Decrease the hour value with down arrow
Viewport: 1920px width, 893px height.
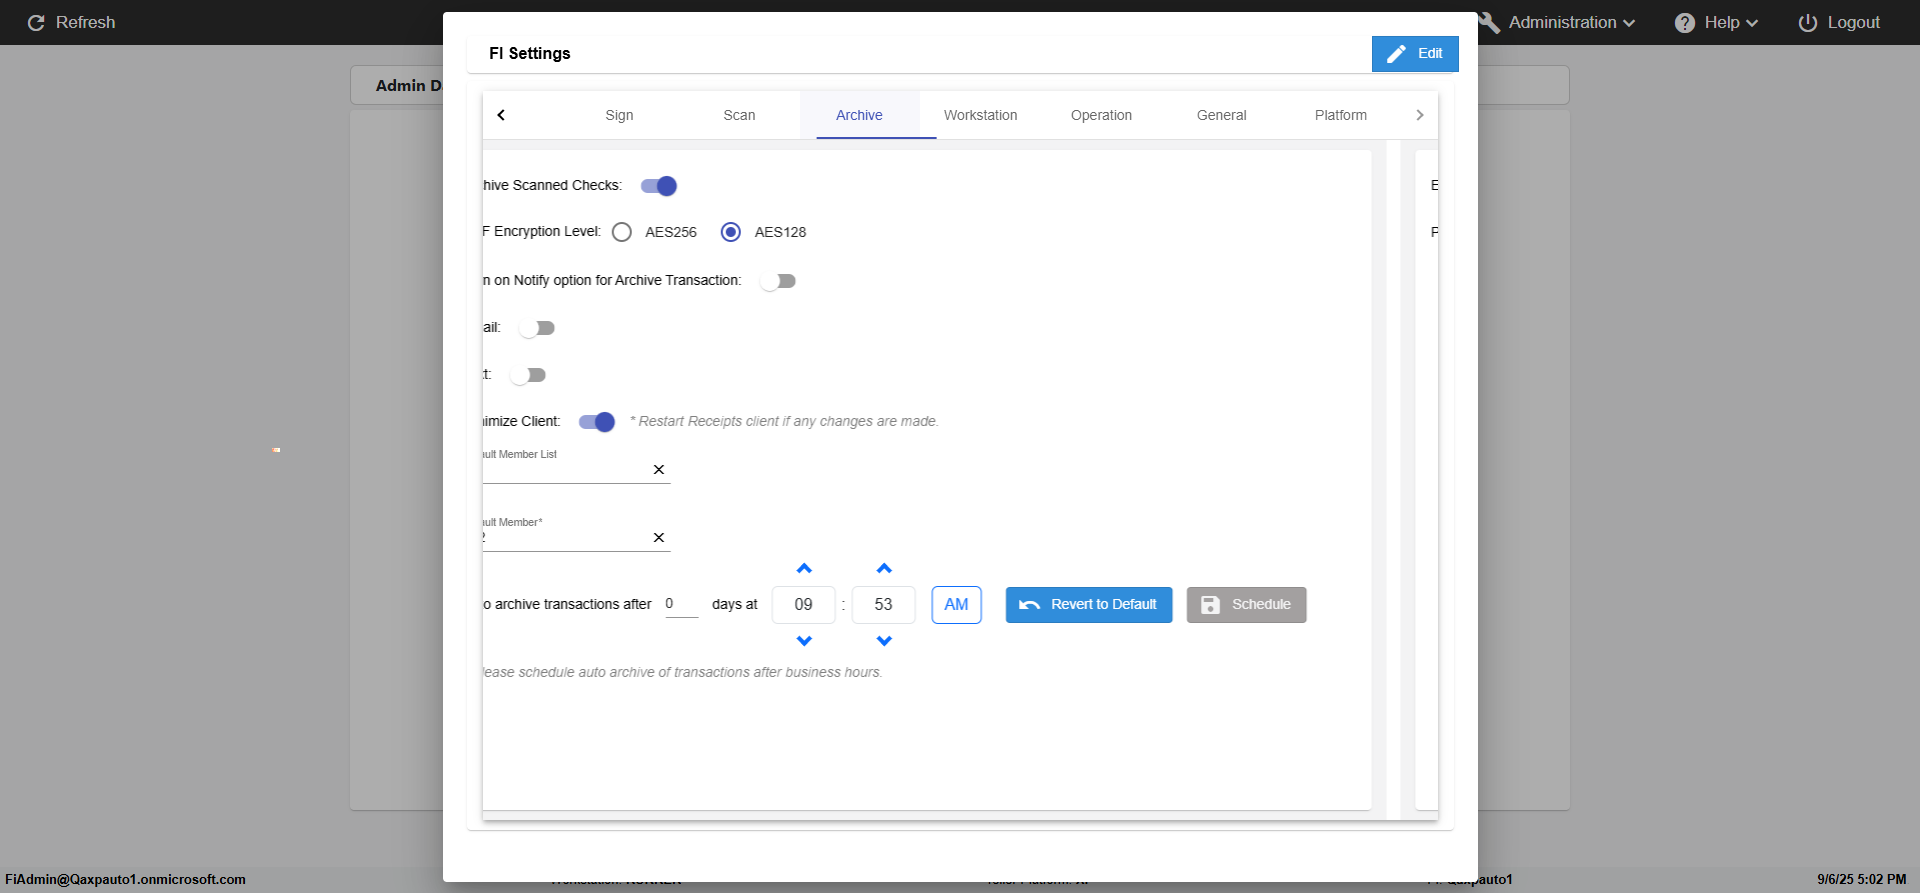coord(804,641)
